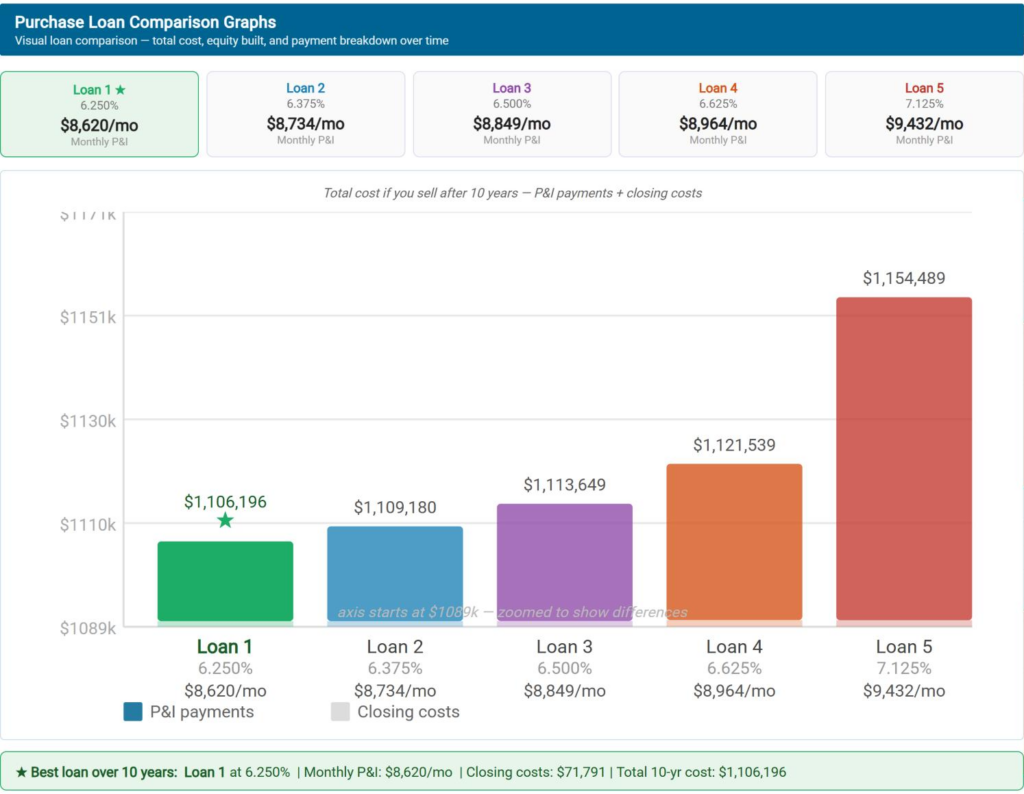Click the $8,849/mo text under Loan 3 axis
Image resolution: width=1024 pixels, height=794 pixels.
[565, 691]
